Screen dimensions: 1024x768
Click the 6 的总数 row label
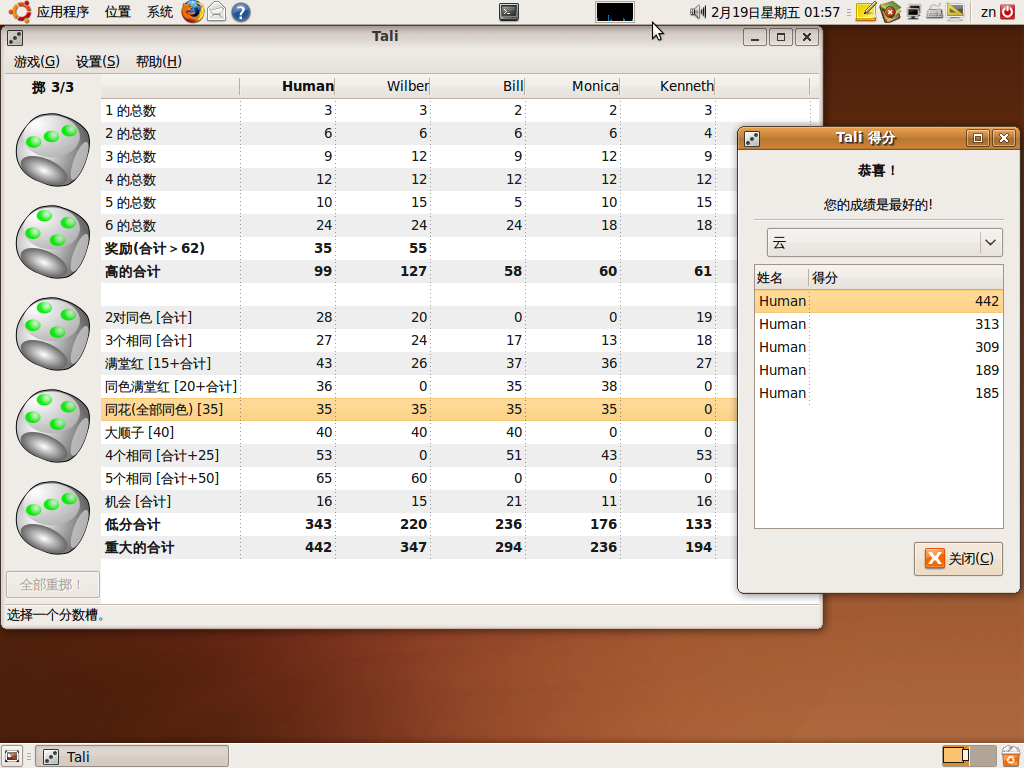(x=131, y=225)
